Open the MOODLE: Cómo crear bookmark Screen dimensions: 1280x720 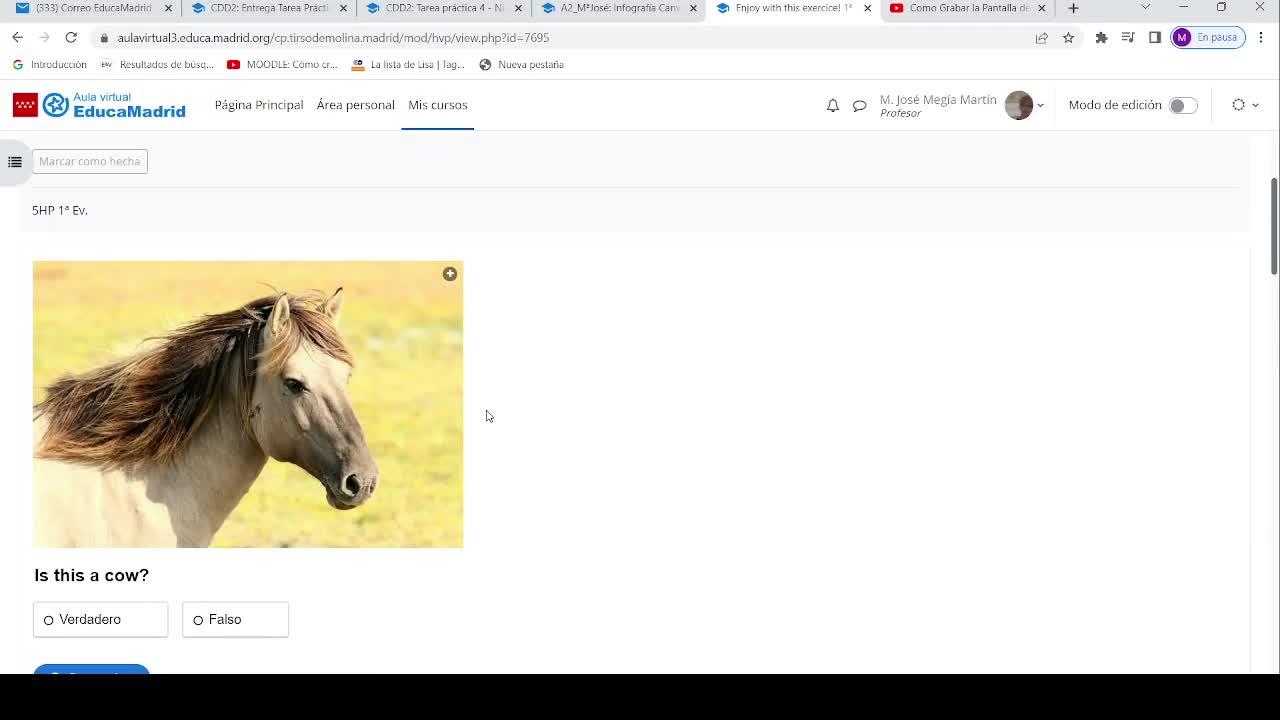[x=283, y=65]
